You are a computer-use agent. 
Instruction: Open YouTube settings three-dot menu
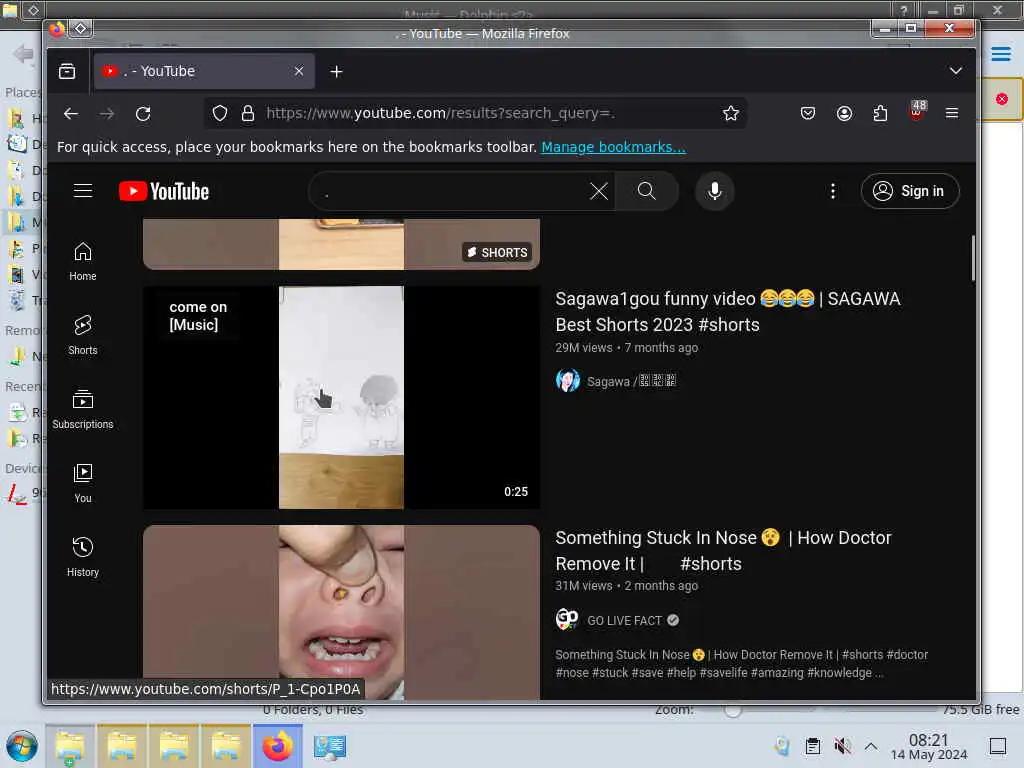[x=833, y=191]
